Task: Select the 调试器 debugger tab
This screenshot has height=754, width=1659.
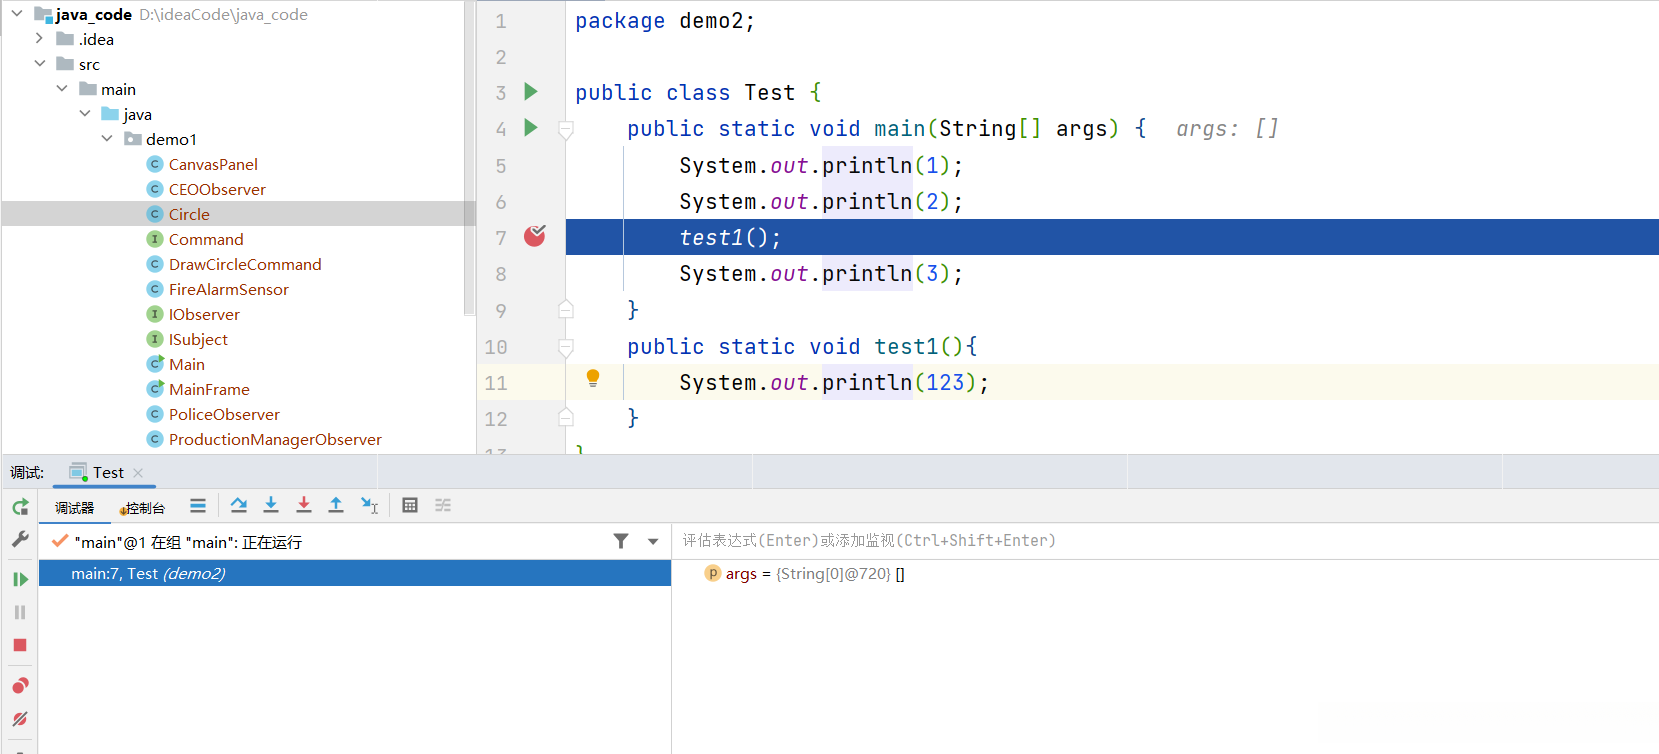Action: [x=74, y=508]
